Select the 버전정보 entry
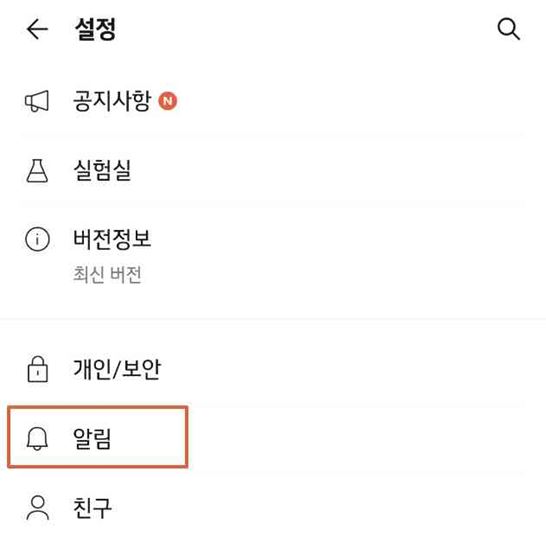This screenshot has height=535, width=546. tap(272, 256)
